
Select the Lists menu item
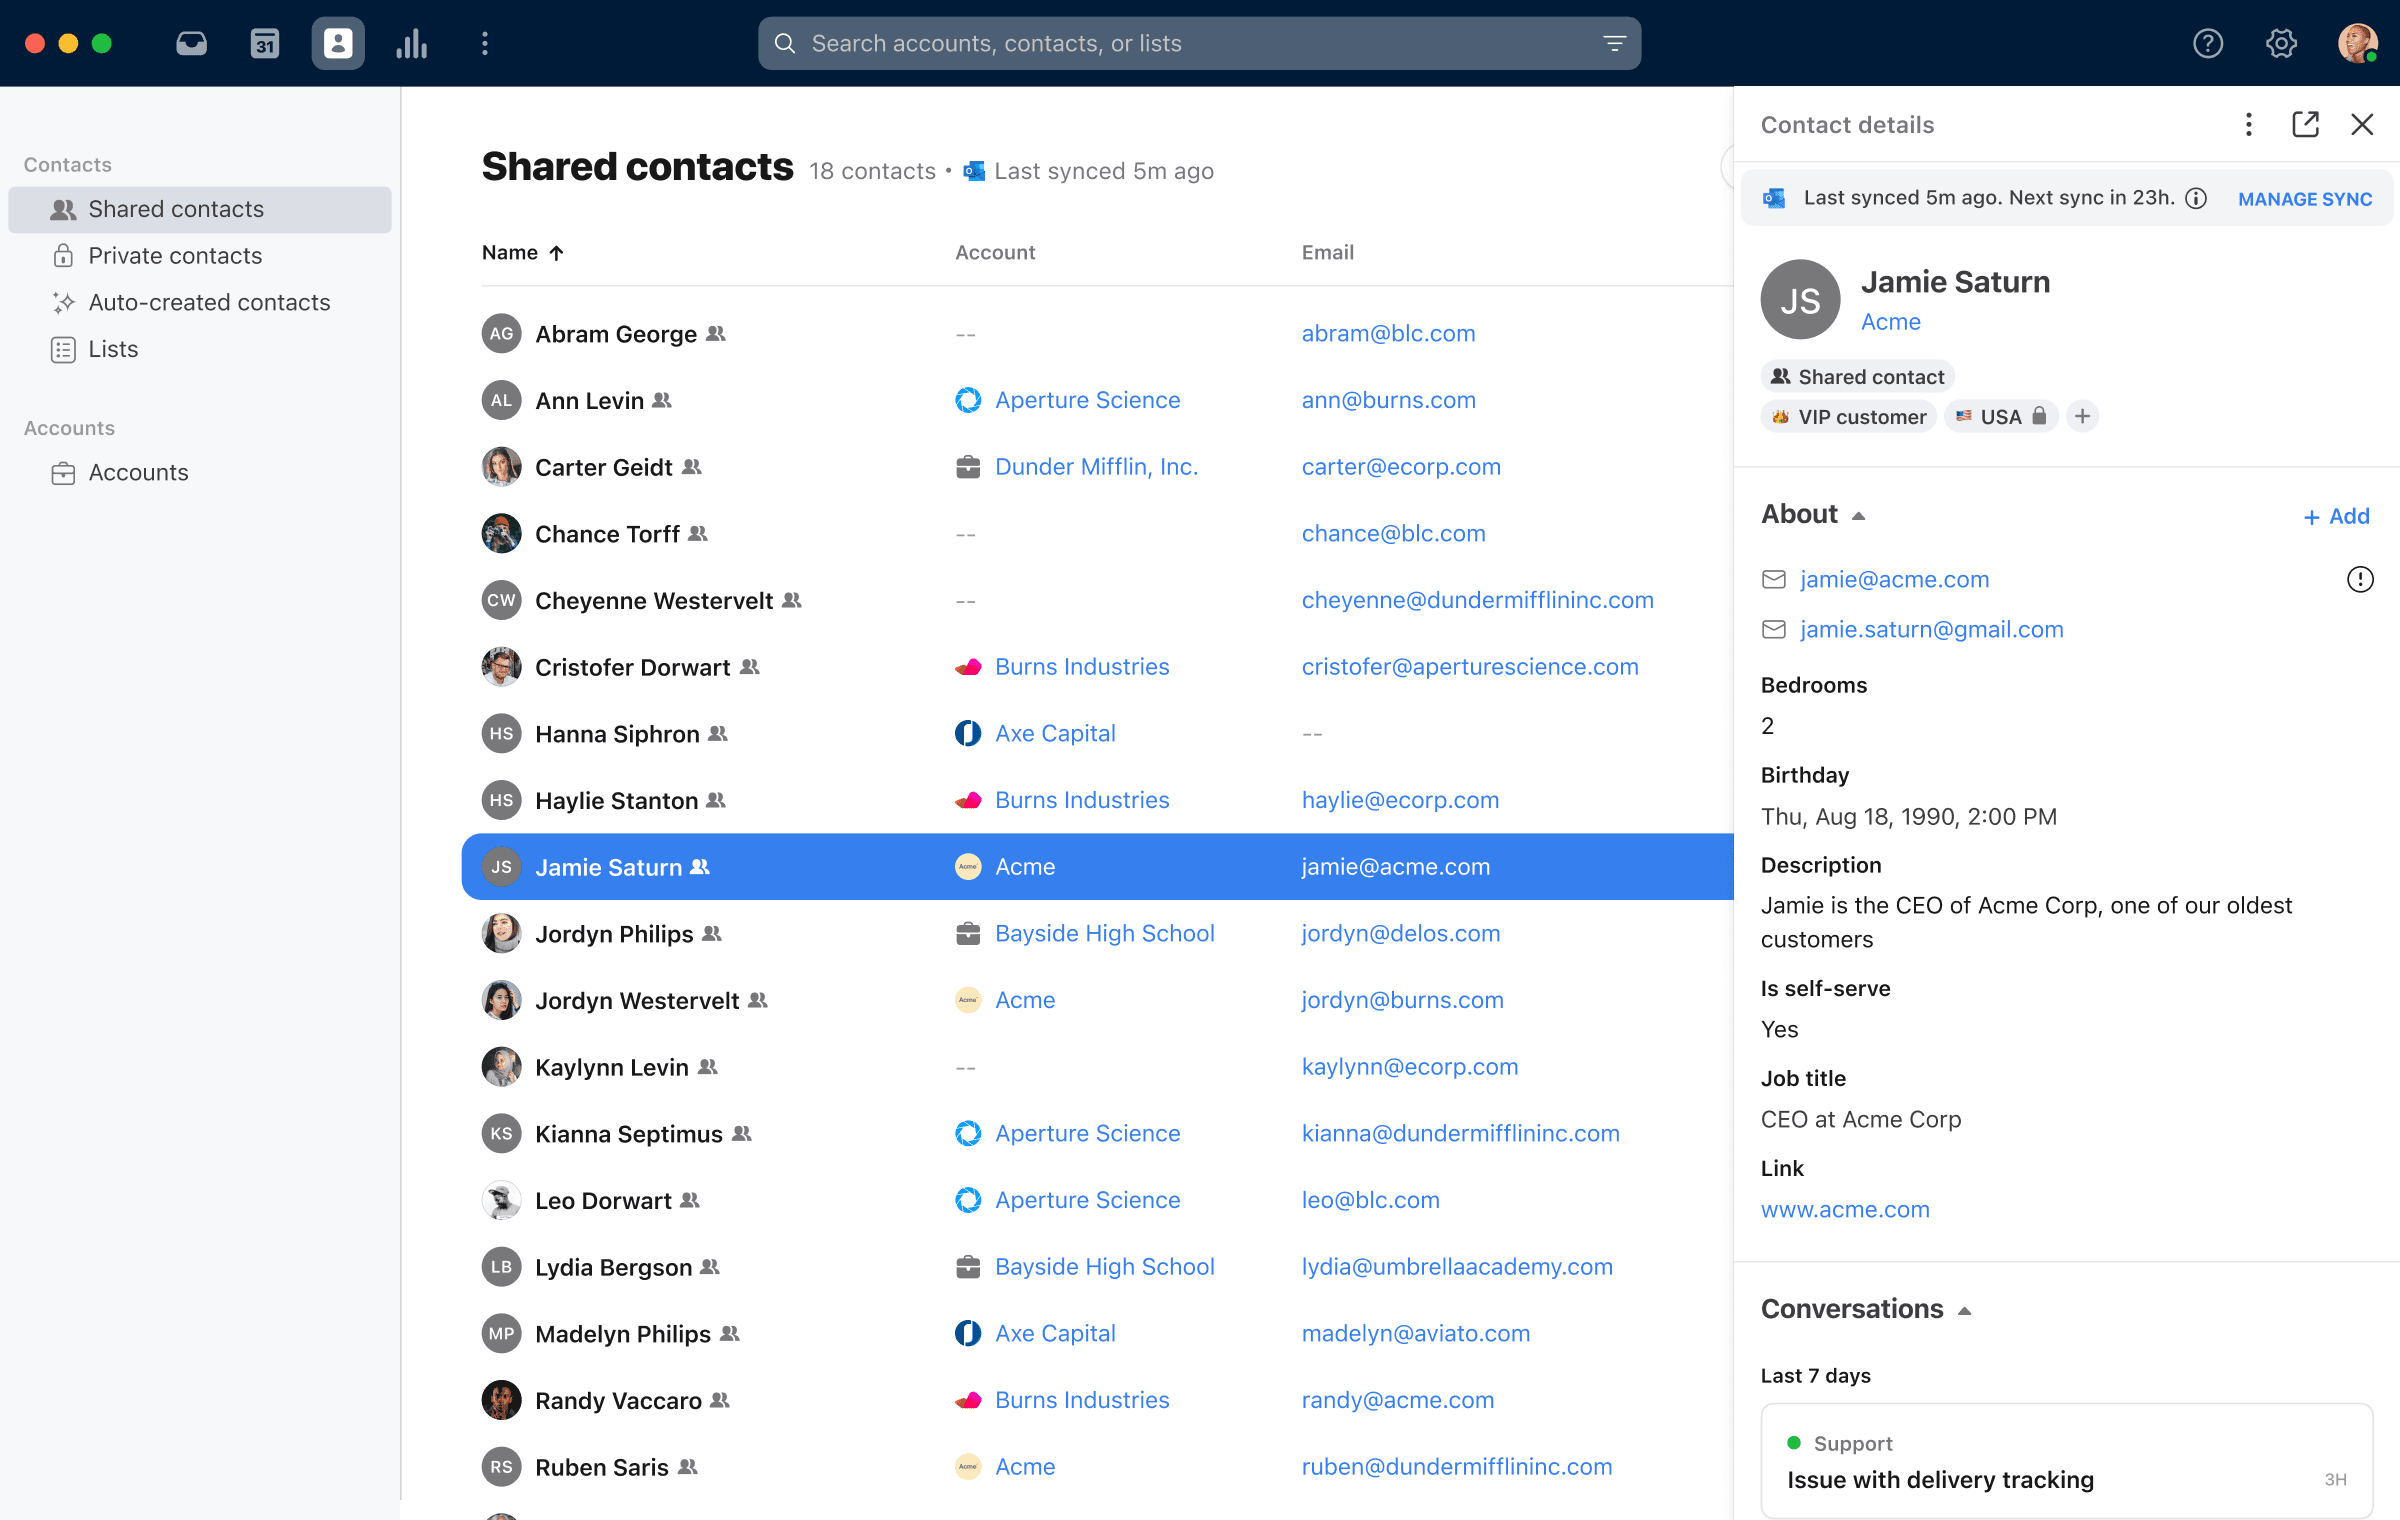click(x=112, y=348)
